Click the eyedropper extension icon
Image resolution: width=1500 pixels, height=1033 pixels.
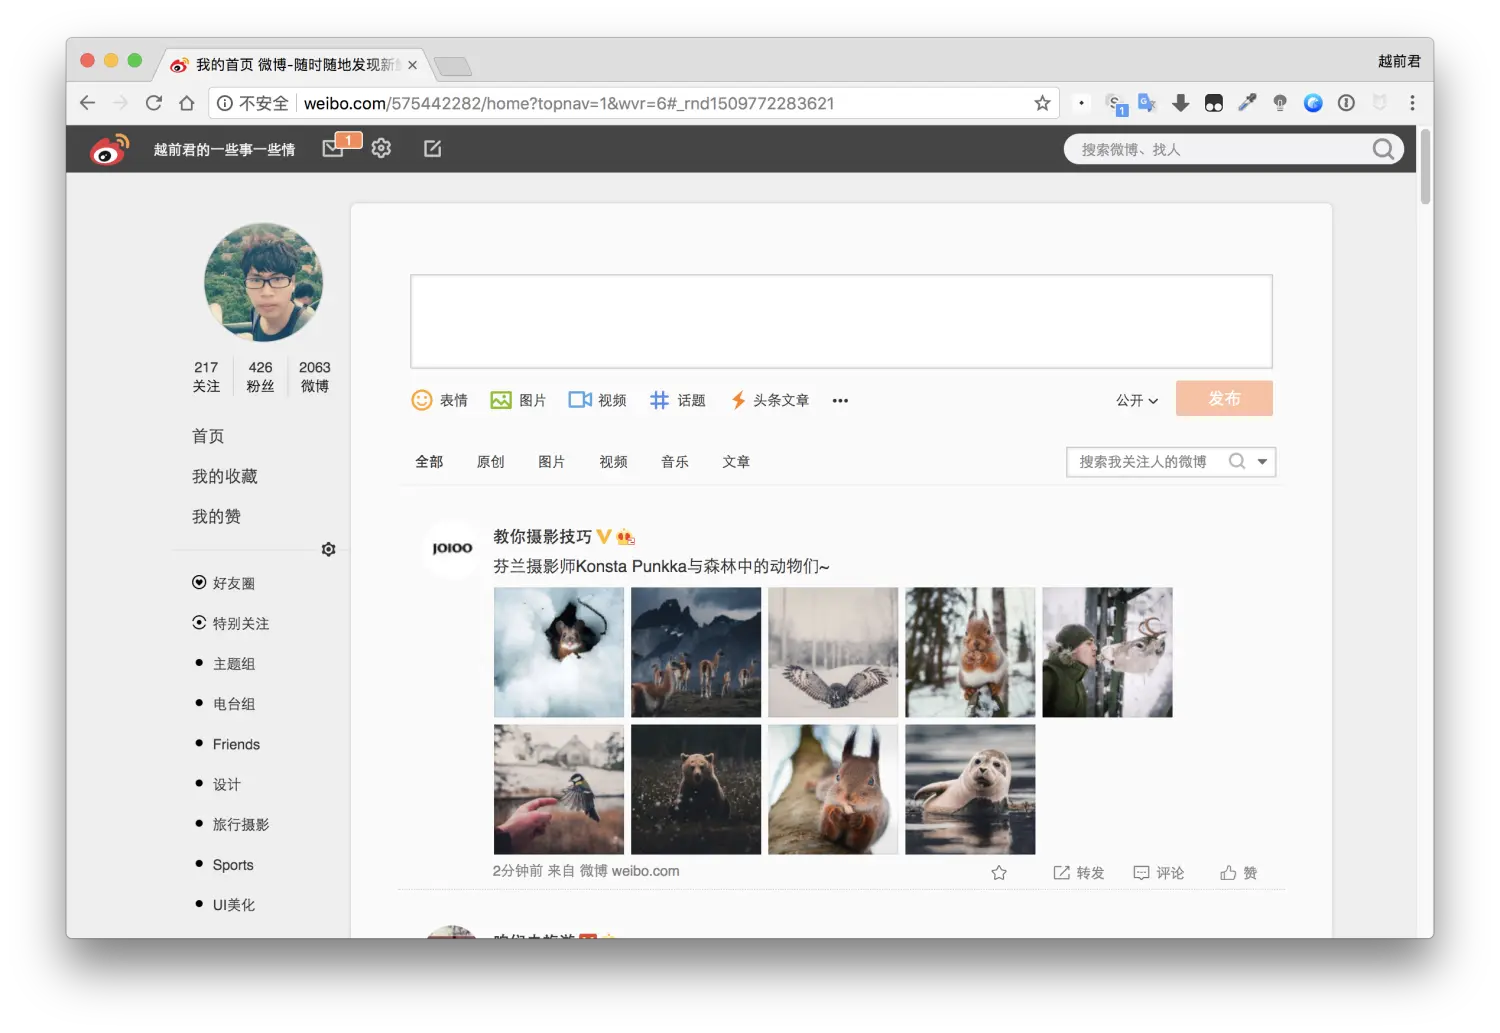click(x=1247, y=103)
